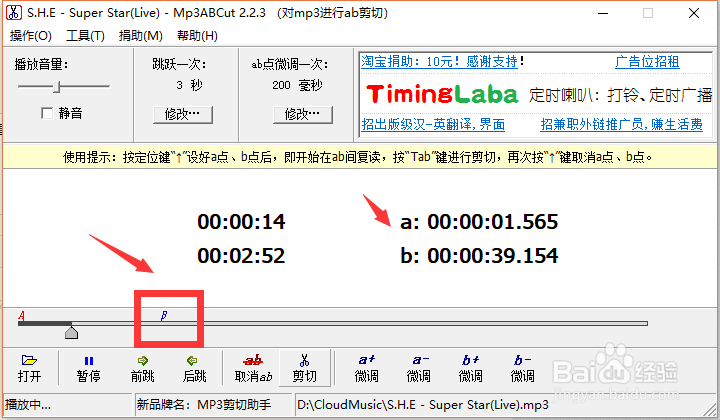The width and height of the screenshot is (720, 420).
Task: Open the 工具(T) menu
Action: click(85, 35)
